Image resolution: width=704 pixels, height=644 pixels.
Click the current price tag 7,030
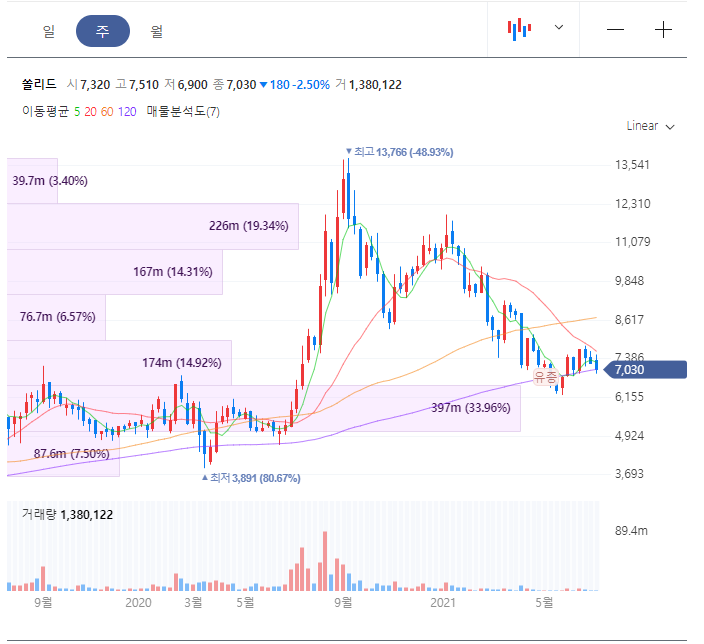click(645, 370)
